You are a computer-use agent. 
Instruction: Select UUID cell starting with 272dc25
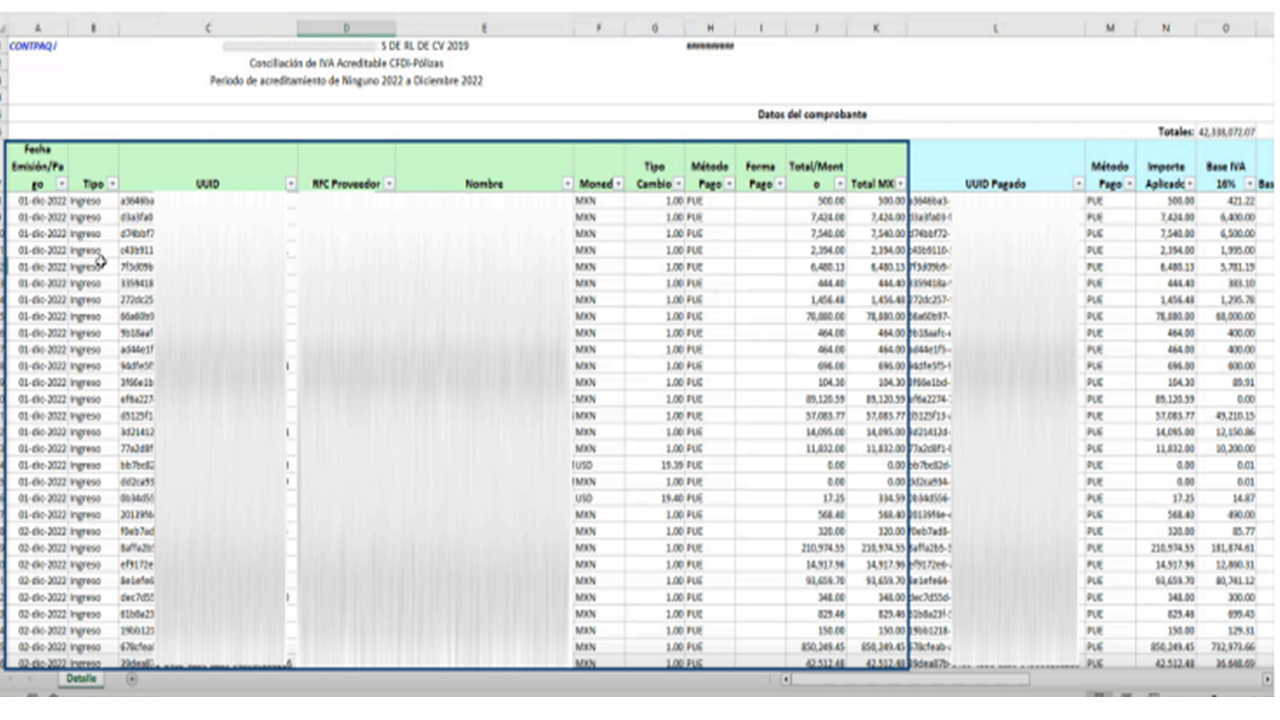click(x=208, y=300)
